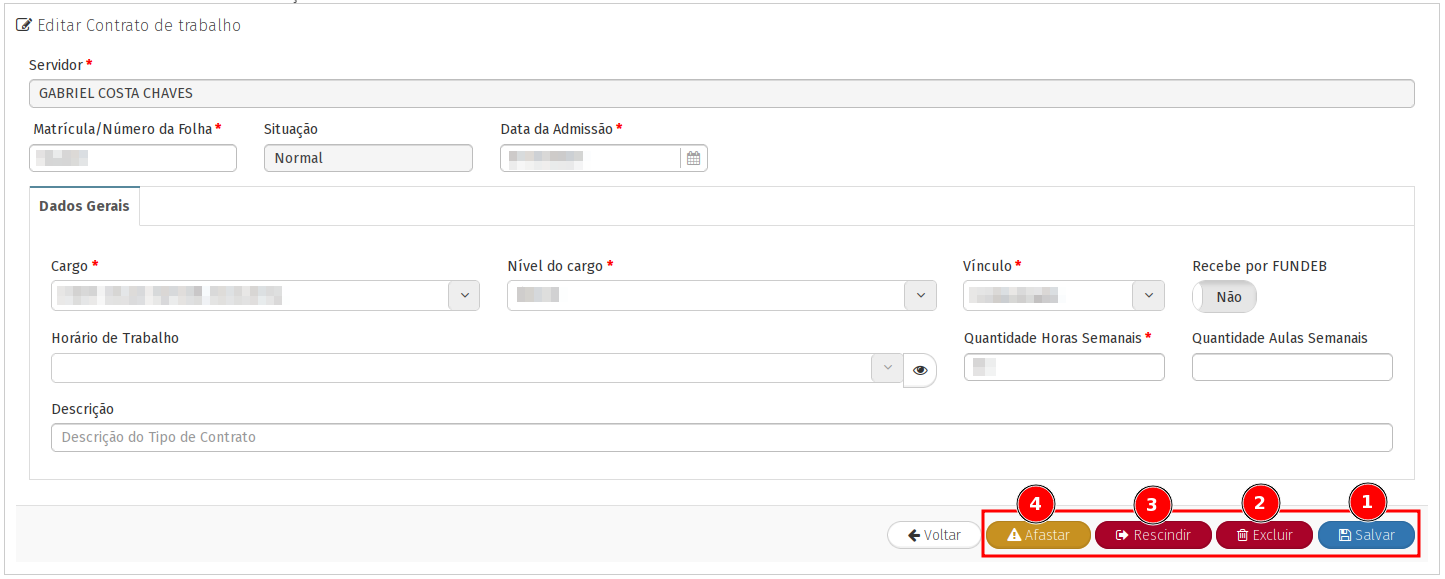Click the Matrícula/Número da Folha field
Image resolution: width=1445 pixels, height=579 pixels.
pyautogui.click(x=134, y=158)
